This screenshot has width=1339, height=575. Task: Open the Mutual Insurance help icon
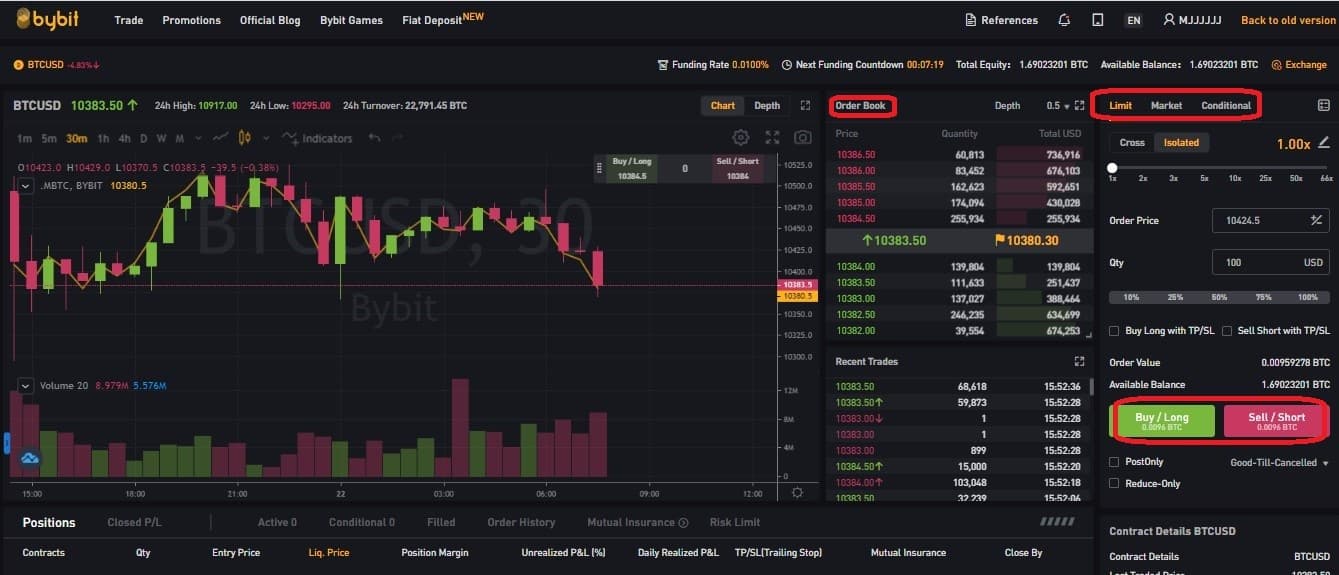point(683,522)
